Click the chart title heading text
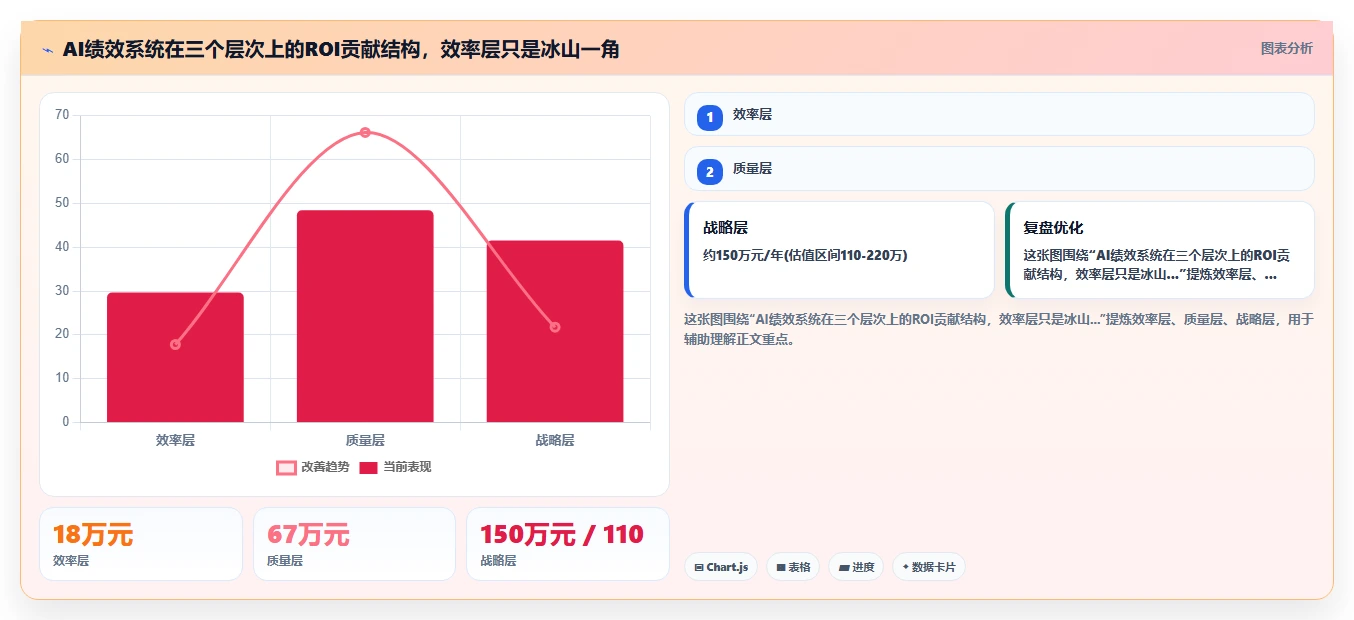 coord(341,49)
